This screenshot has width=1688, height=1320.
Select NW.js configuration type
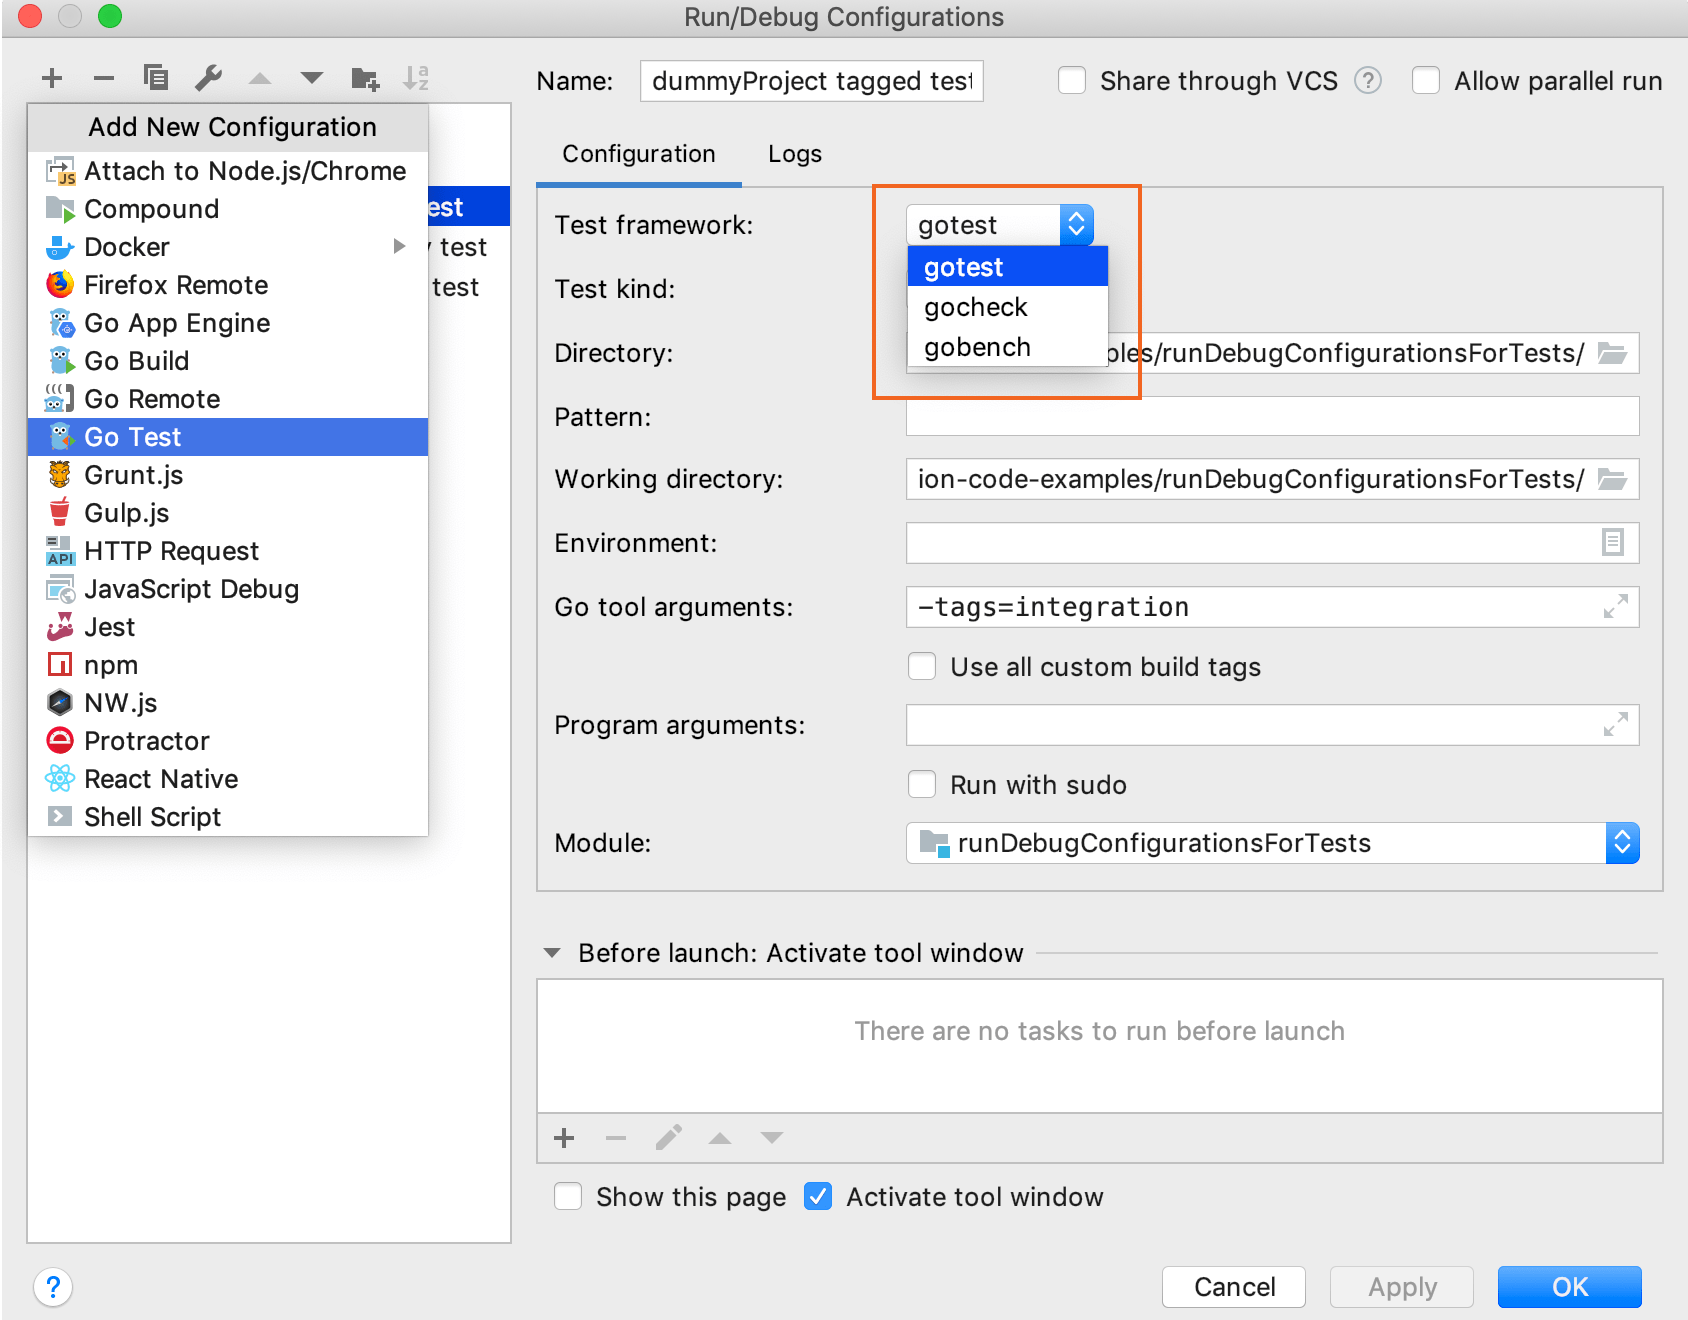[x=228, y=703]
